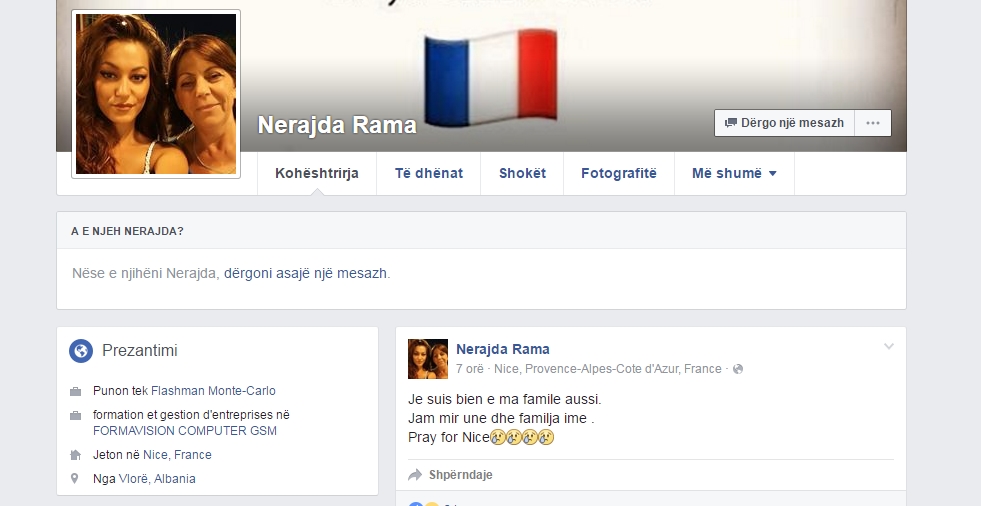
Task: Click the Je suis bien post line
Action: (x=504, y=399)
